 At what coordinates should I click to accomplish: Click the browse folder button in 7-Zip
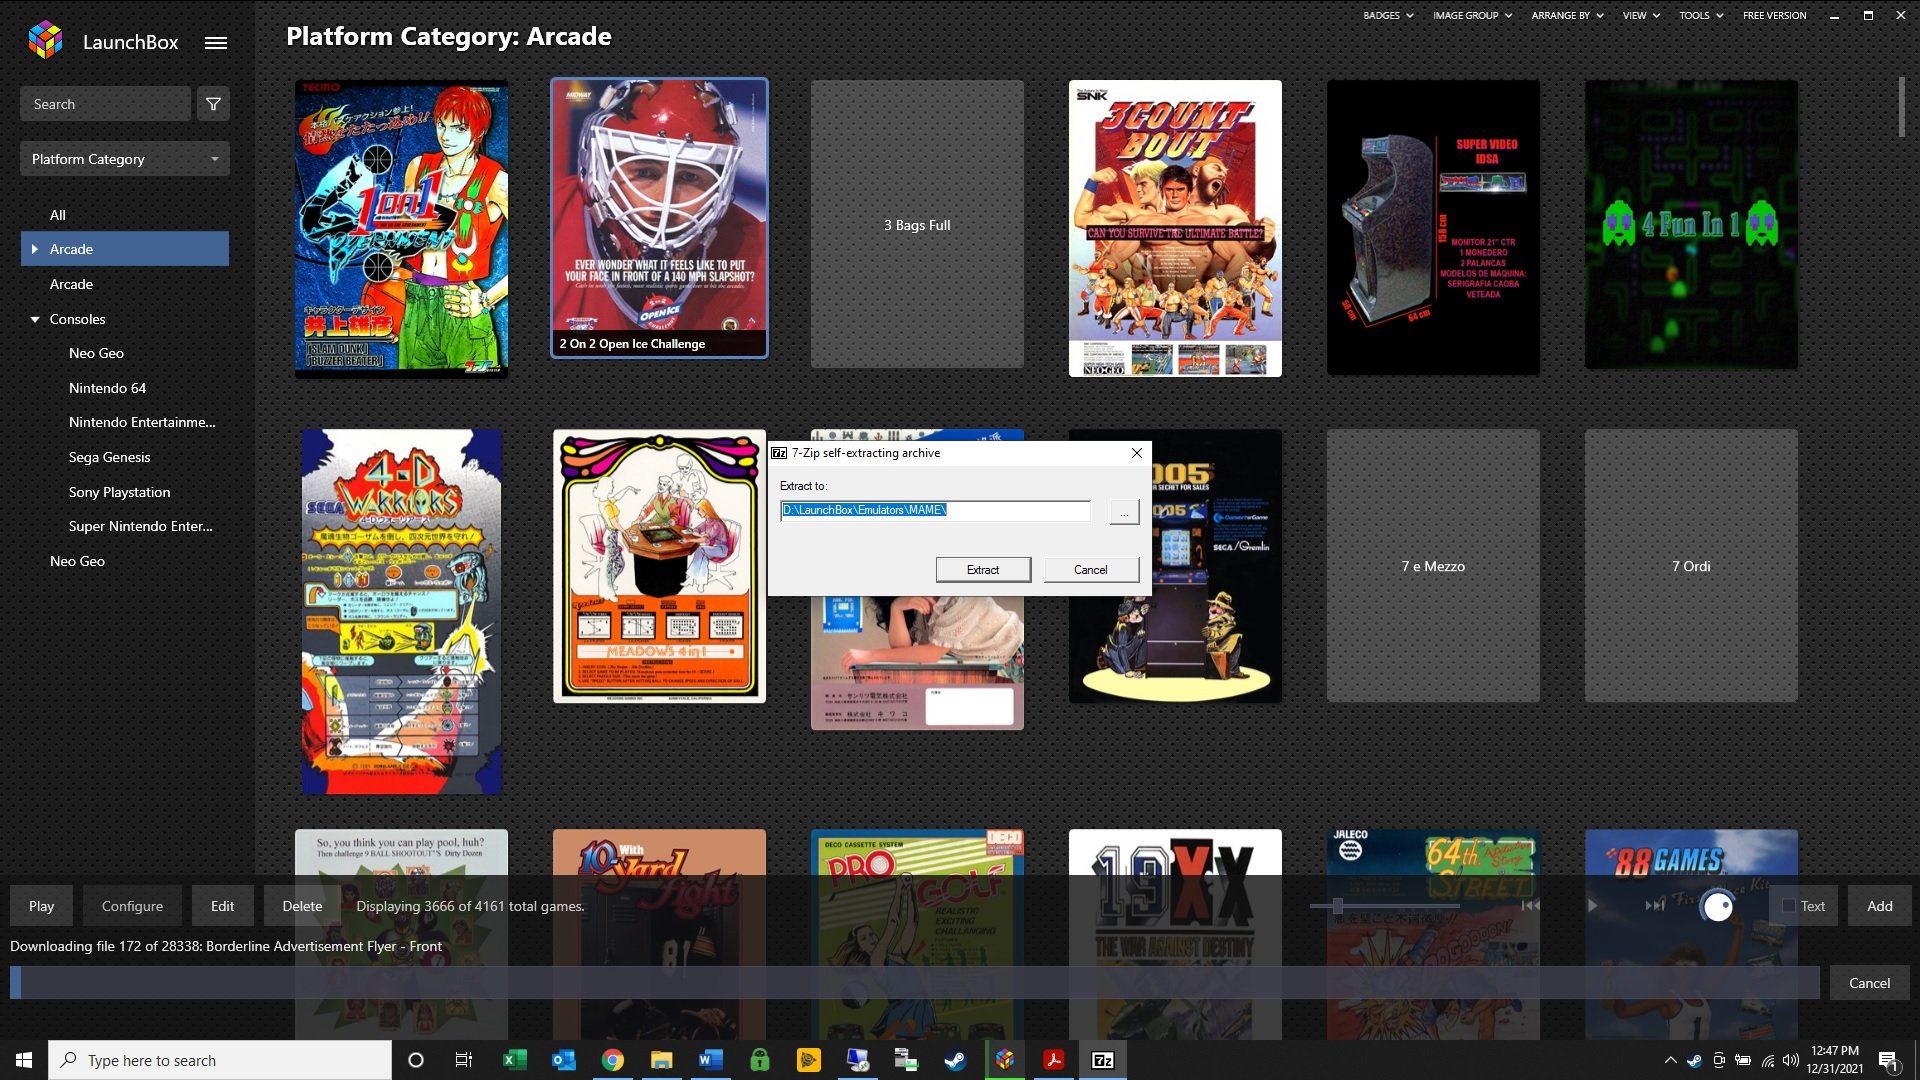click(x=1124, y=512)
